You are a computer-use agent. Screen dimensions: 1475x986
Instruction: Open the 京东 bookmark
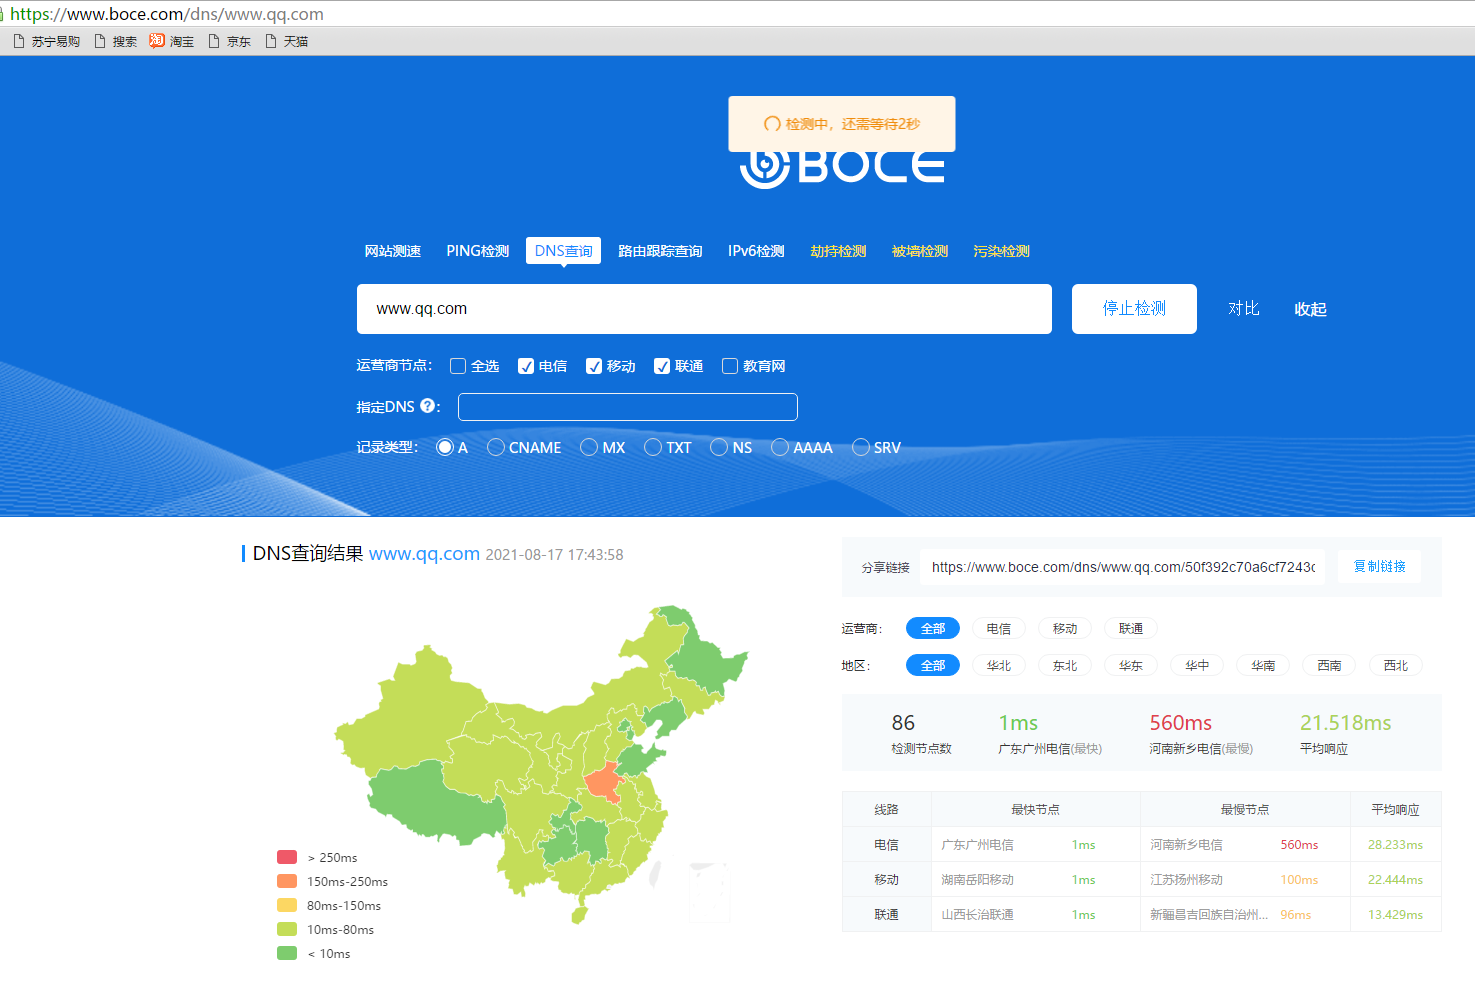[x=229, y=42]
